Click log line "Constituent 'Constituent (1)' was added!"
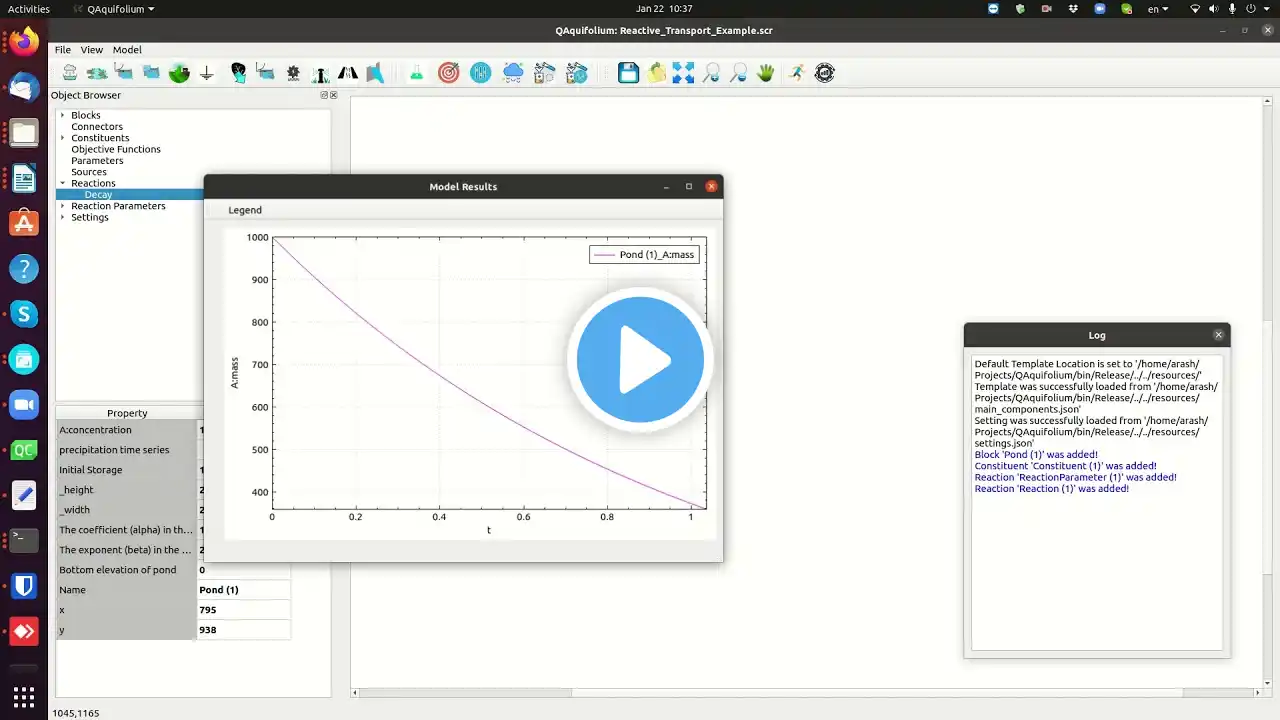The image size is (1280, 720). click(1066, 466)
